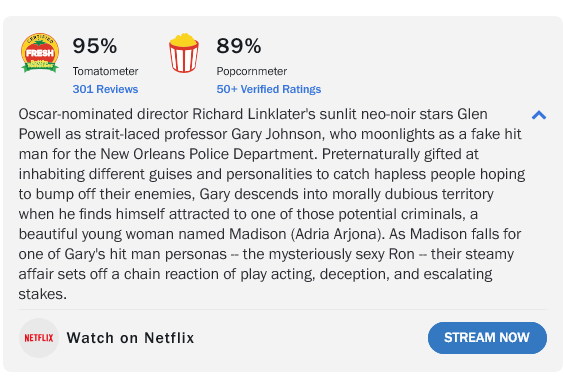Click the Certified Fresh tomato badge
Image resolution: width=563 pixels, height=388 pixels.
pos(40,53)
